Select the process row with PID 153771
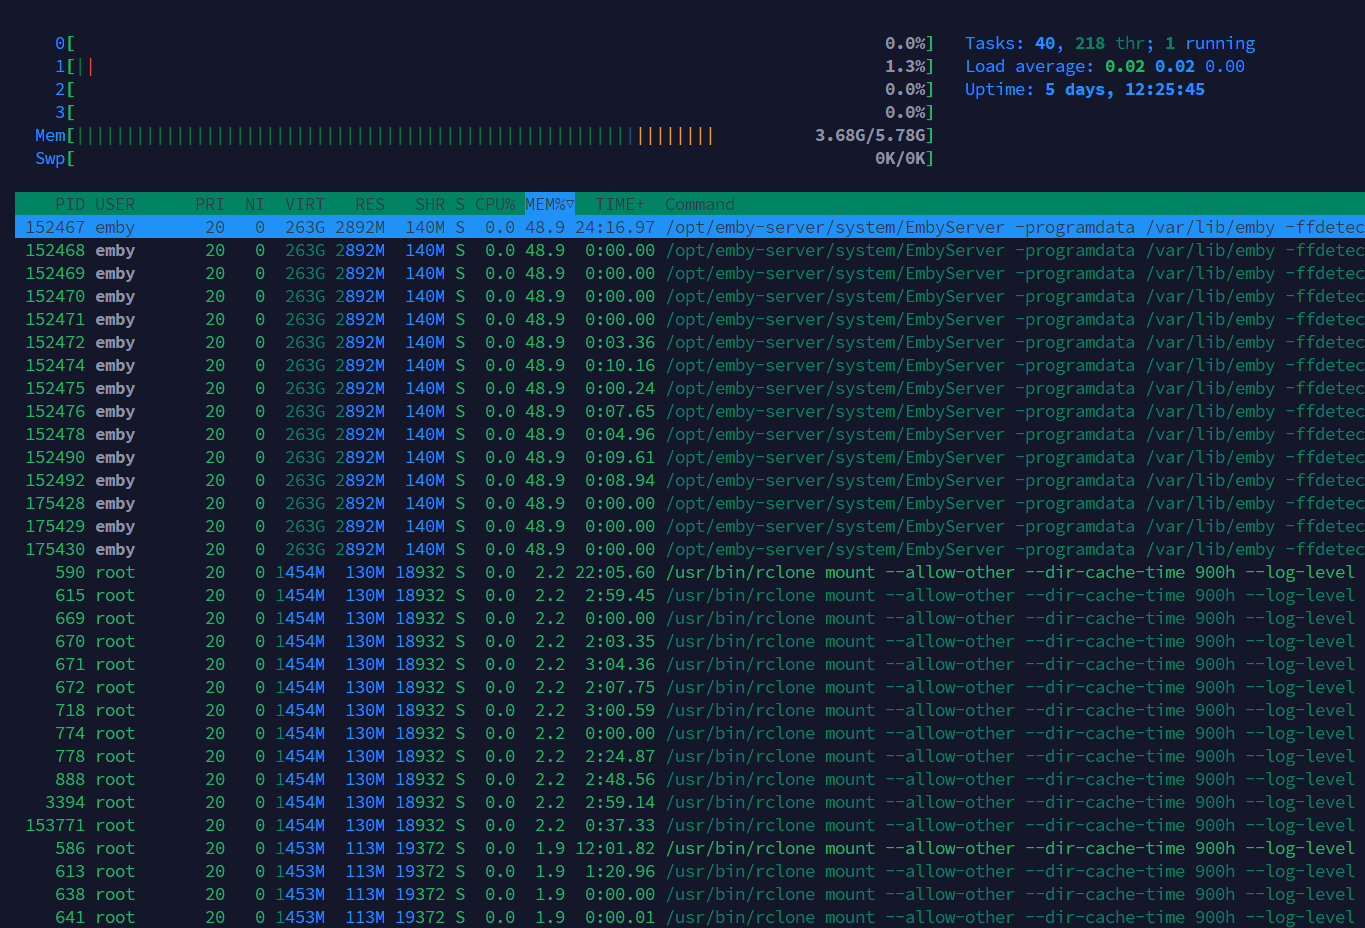 [x=690, y=825]
